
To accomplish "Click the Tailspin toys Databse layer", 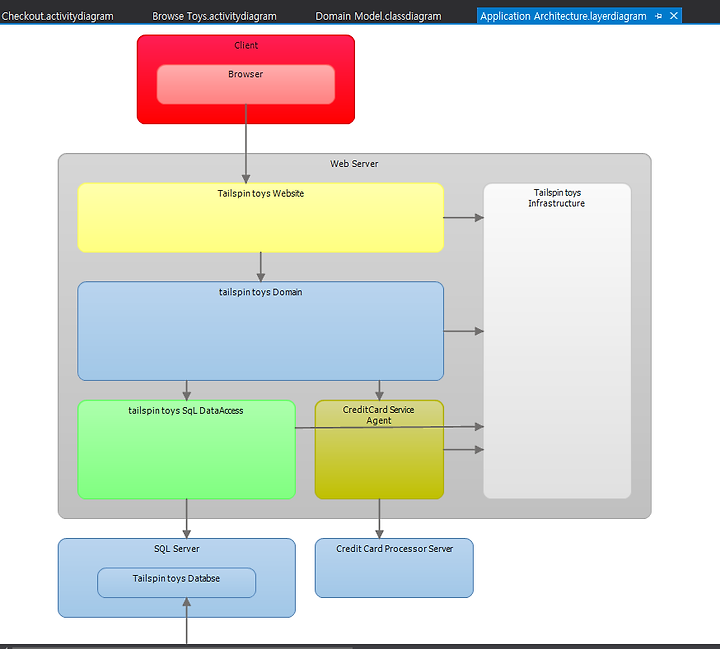I will coord(176,582).
